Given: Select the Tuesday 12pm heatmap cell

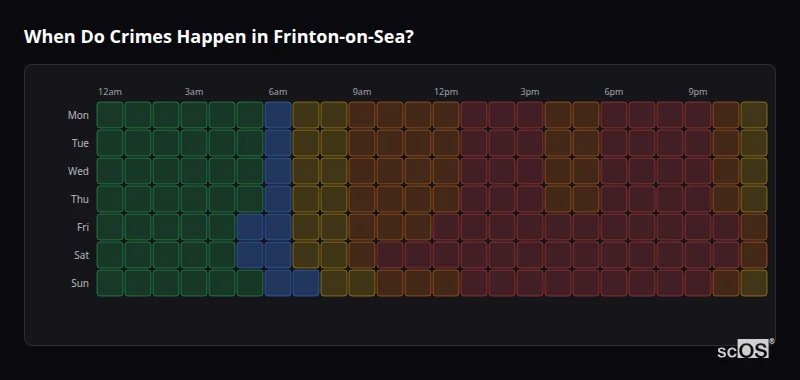Looking at the screenshot, I should 446,143.
